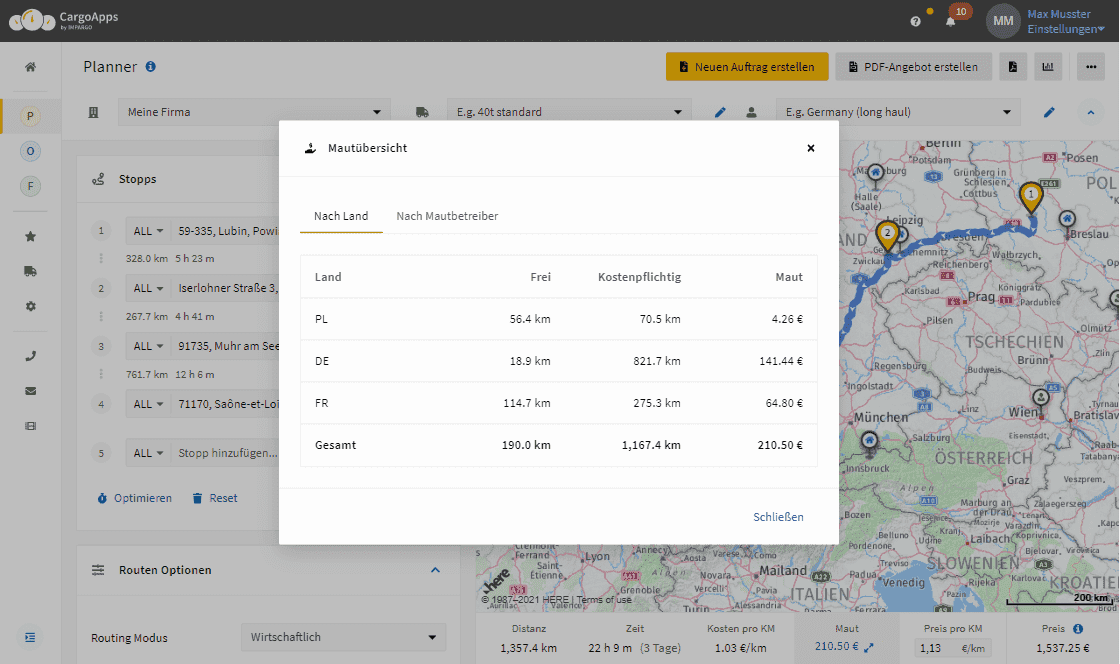Close the Mautübersicht dialog with X
The image size is (1120, 664).
tap(811, 148)
